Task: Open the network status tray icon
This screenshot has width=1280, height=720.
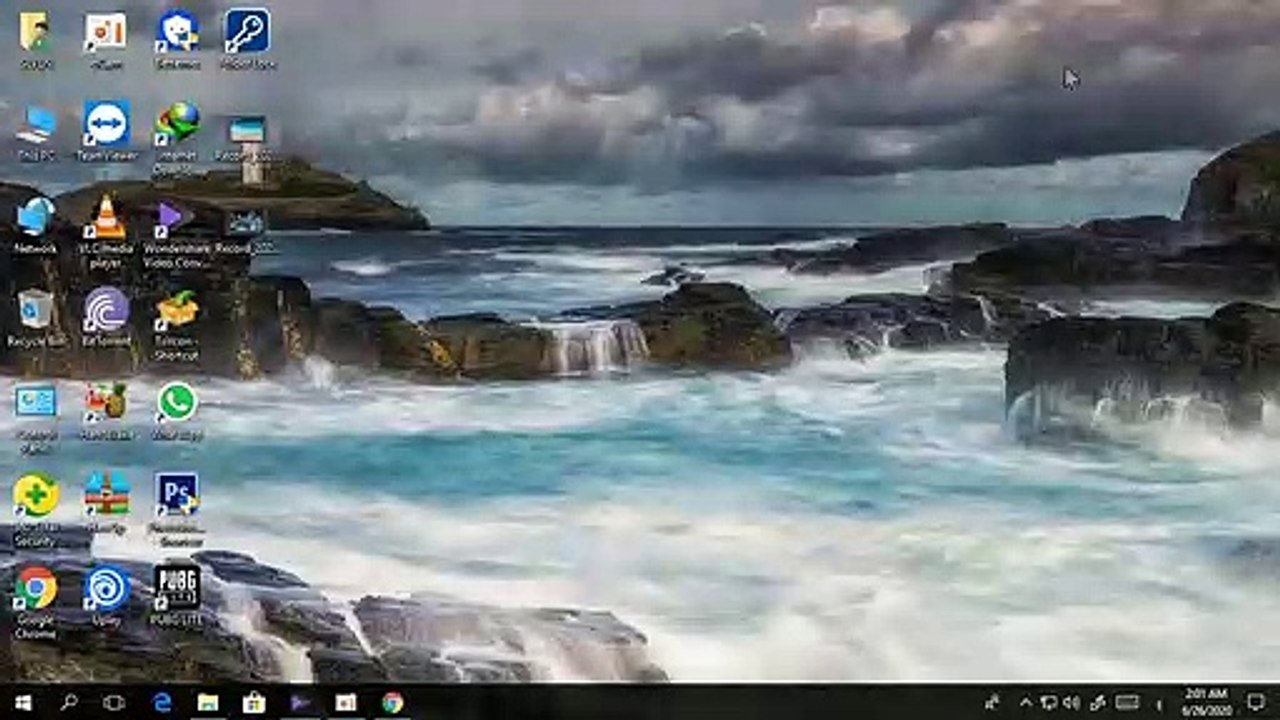Action: [x=1049, y=702]
